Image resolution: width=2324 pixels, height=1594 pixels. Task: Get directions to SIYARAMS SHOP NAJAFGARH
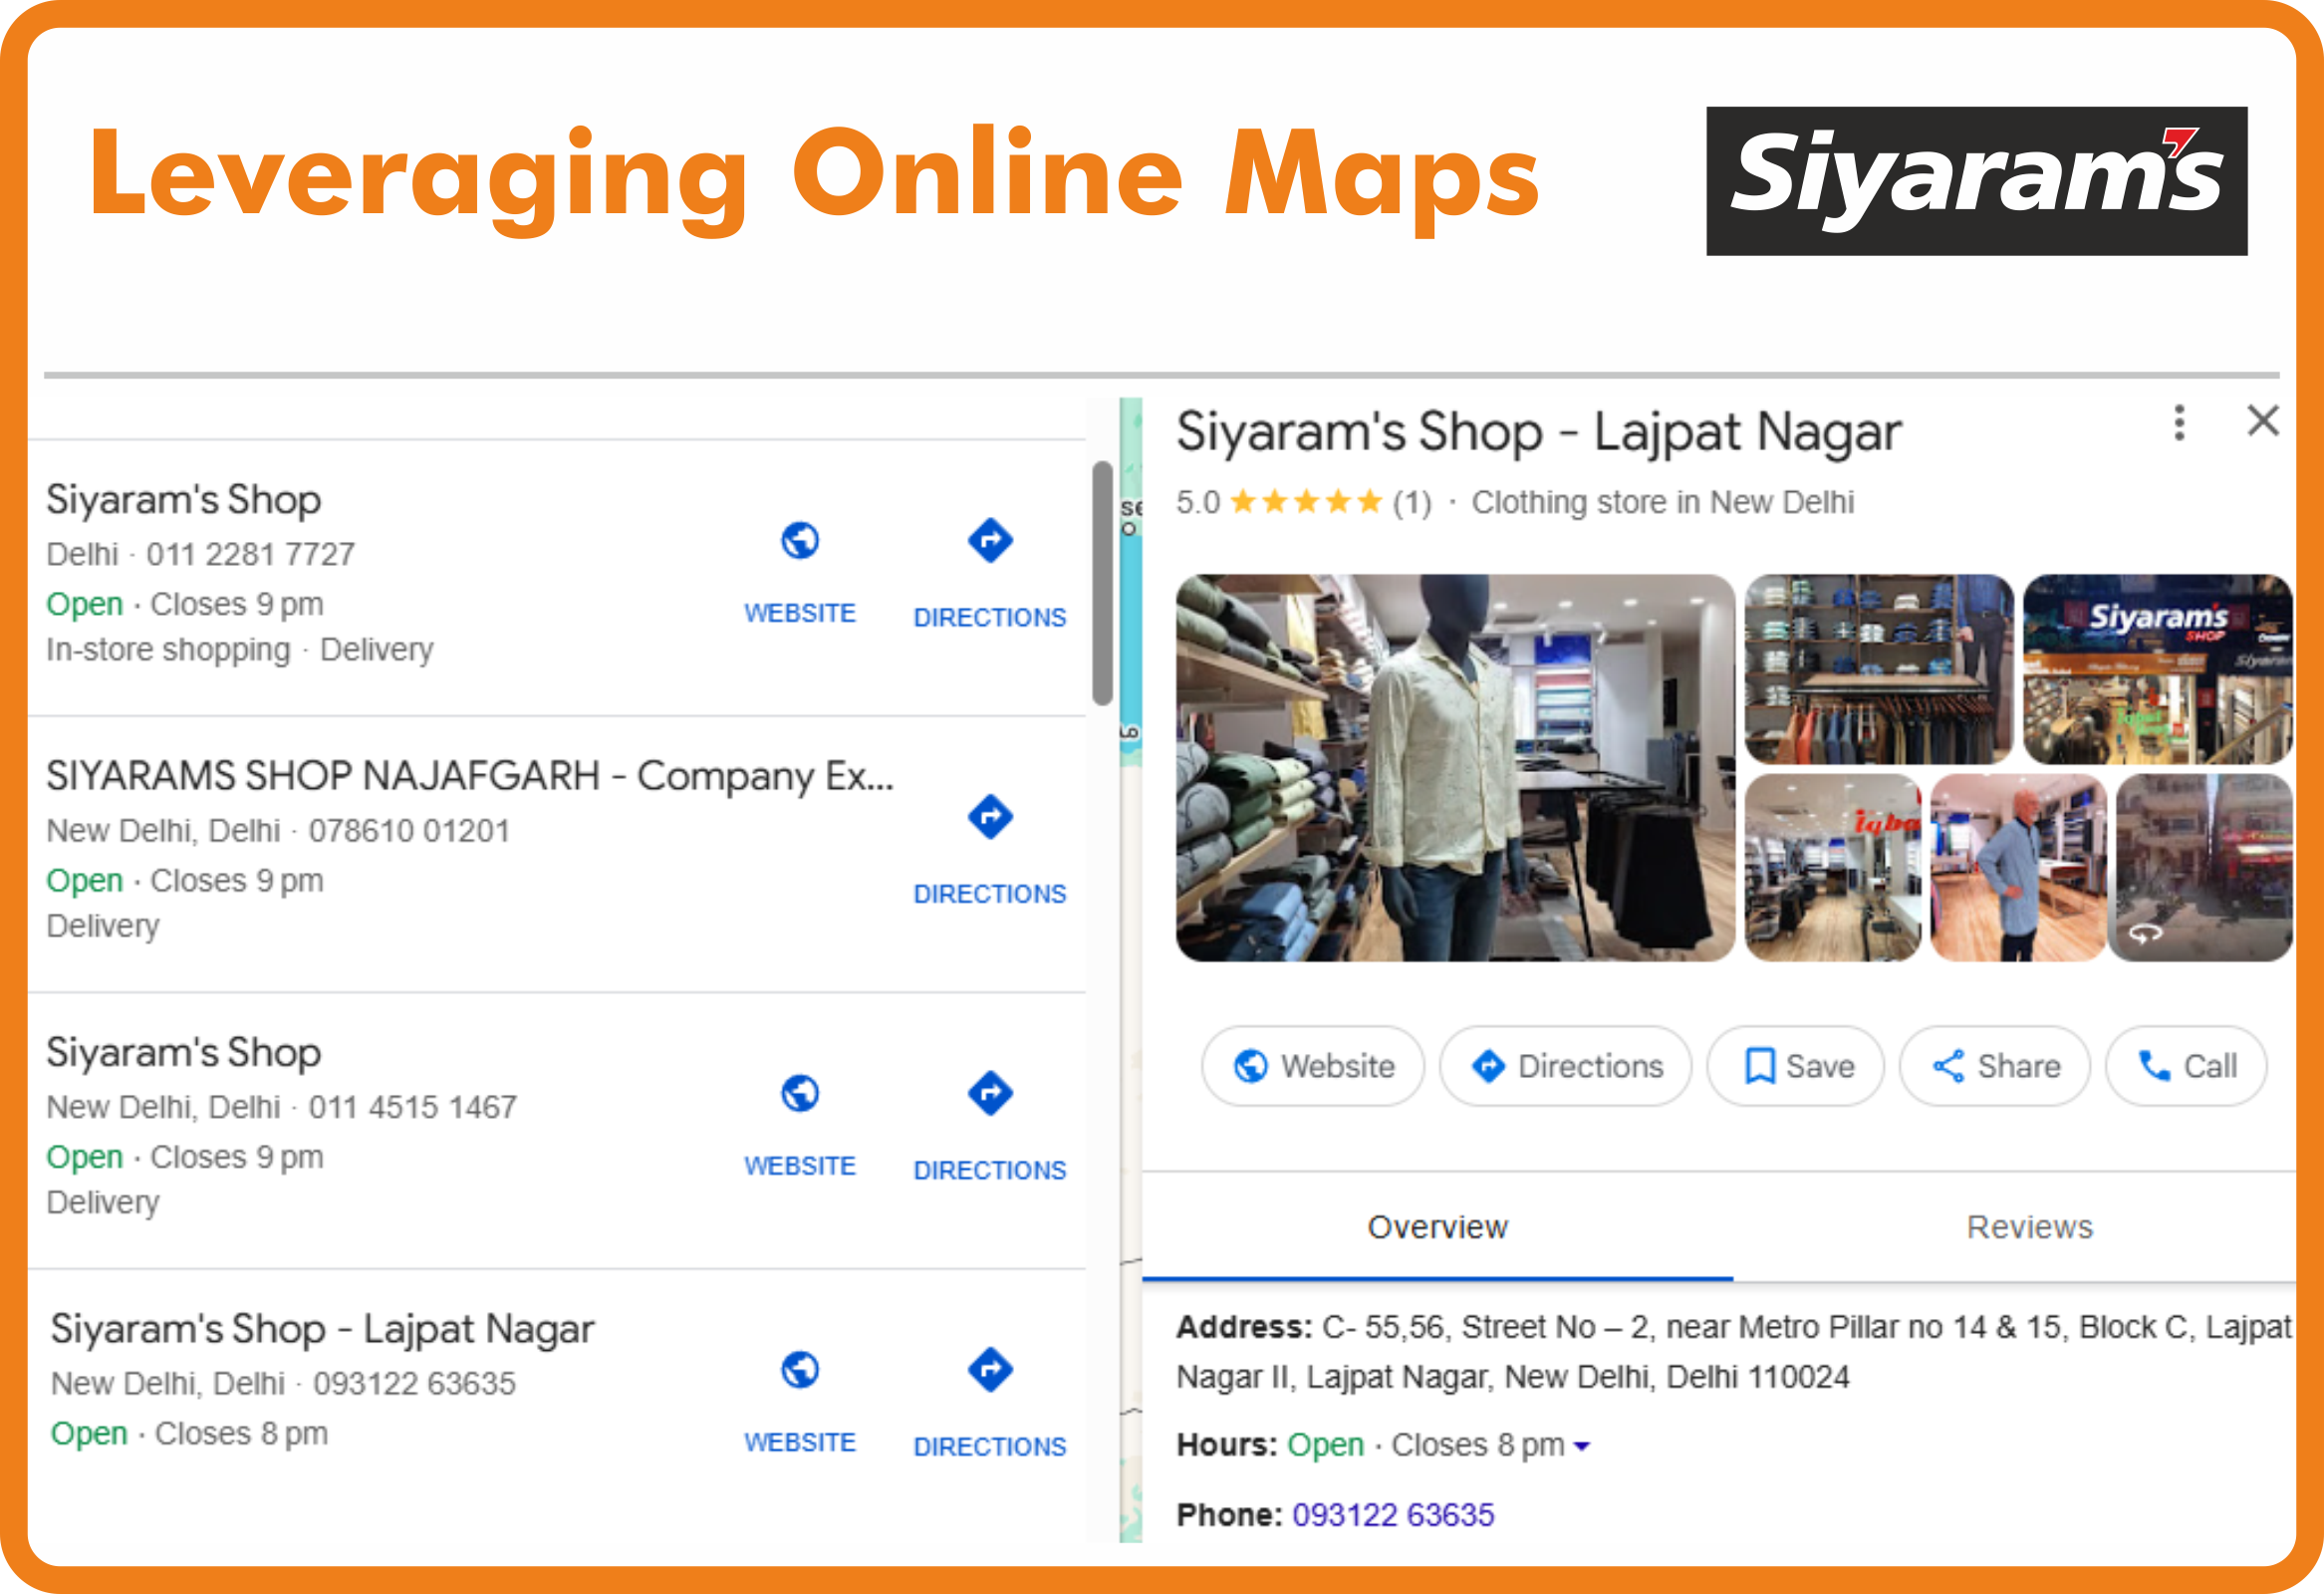tap(989, 851)
